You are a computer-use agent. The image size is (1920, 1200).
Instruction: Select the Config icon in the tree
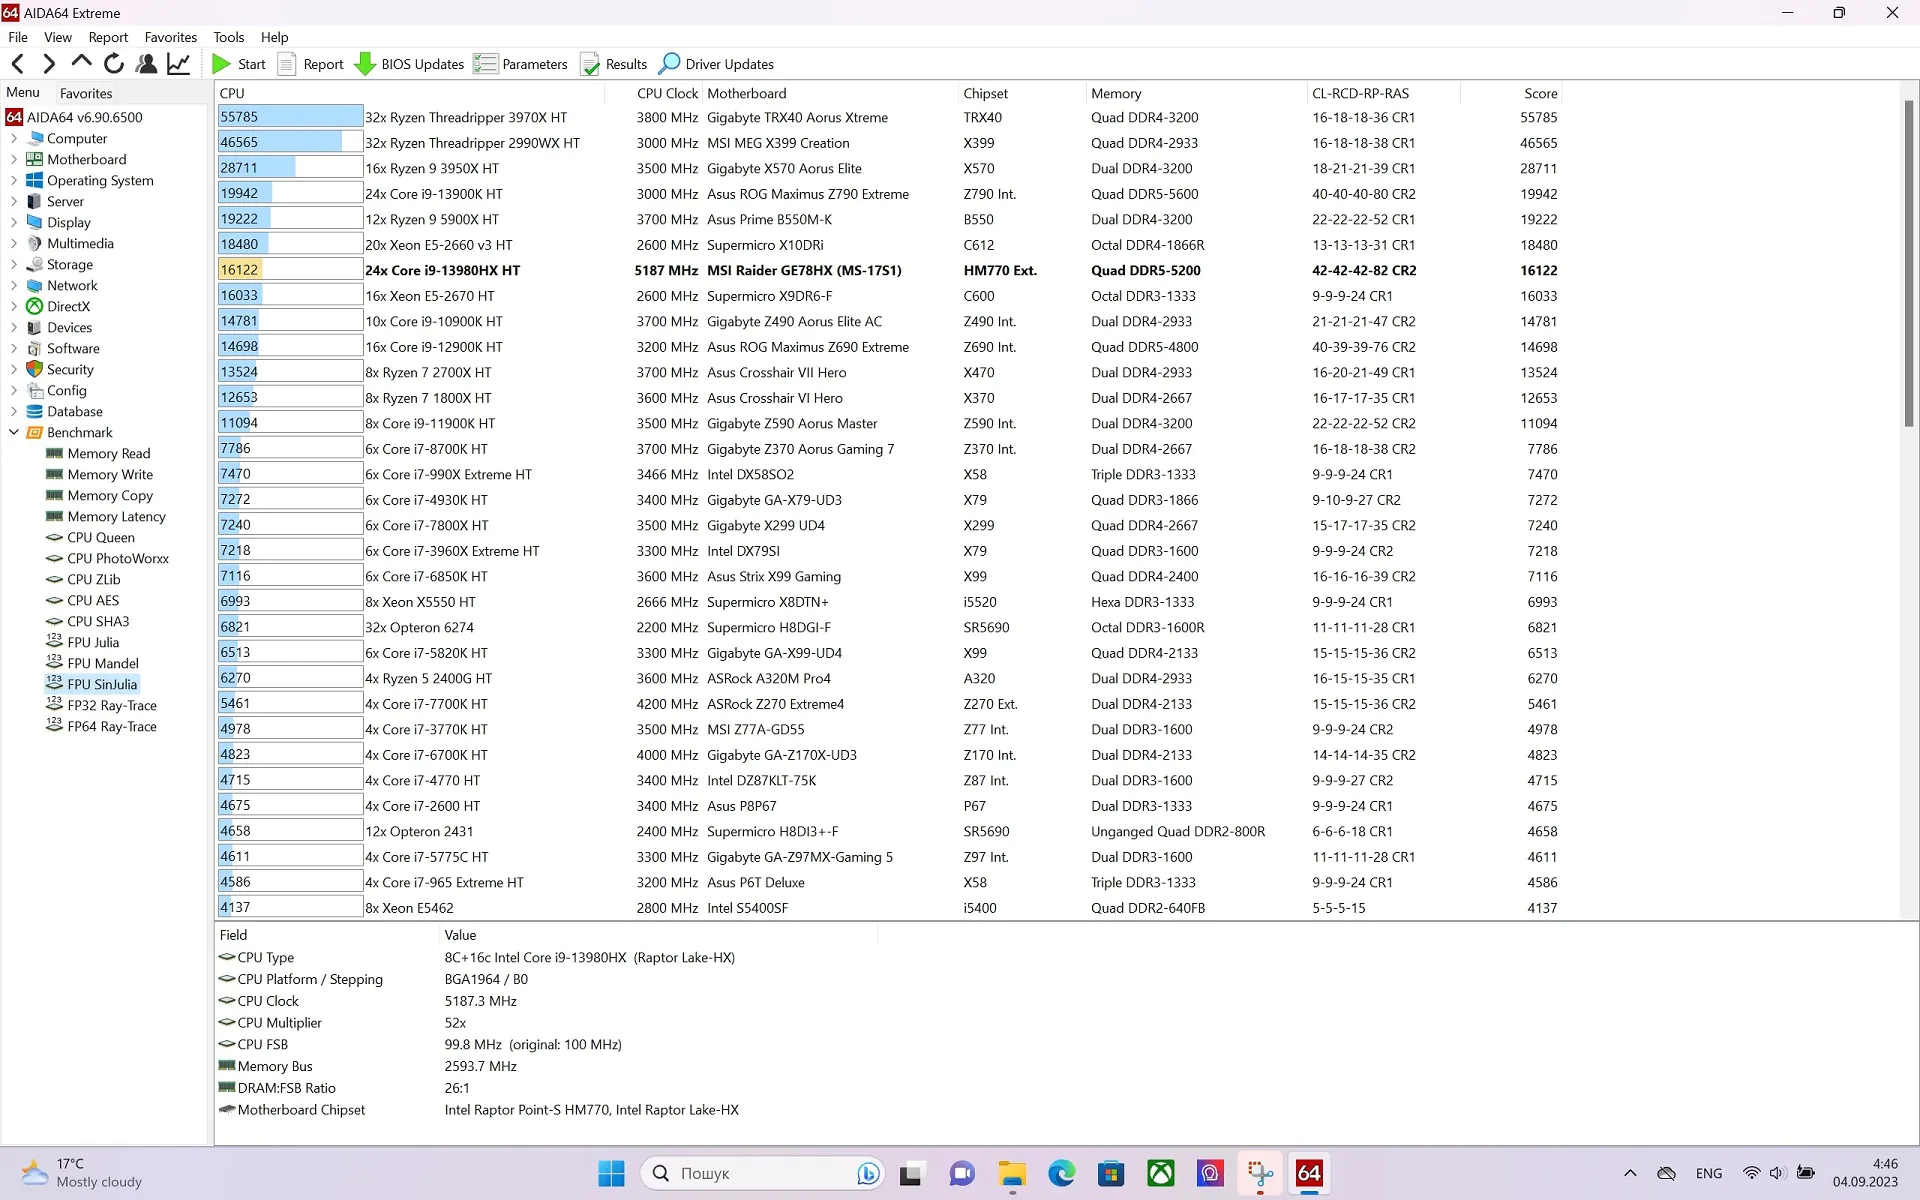tap(35, 390)
